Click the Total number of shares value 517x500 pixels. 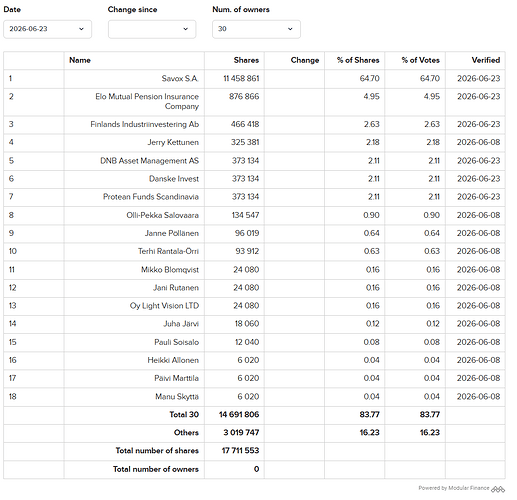click(x=240, y=451)
